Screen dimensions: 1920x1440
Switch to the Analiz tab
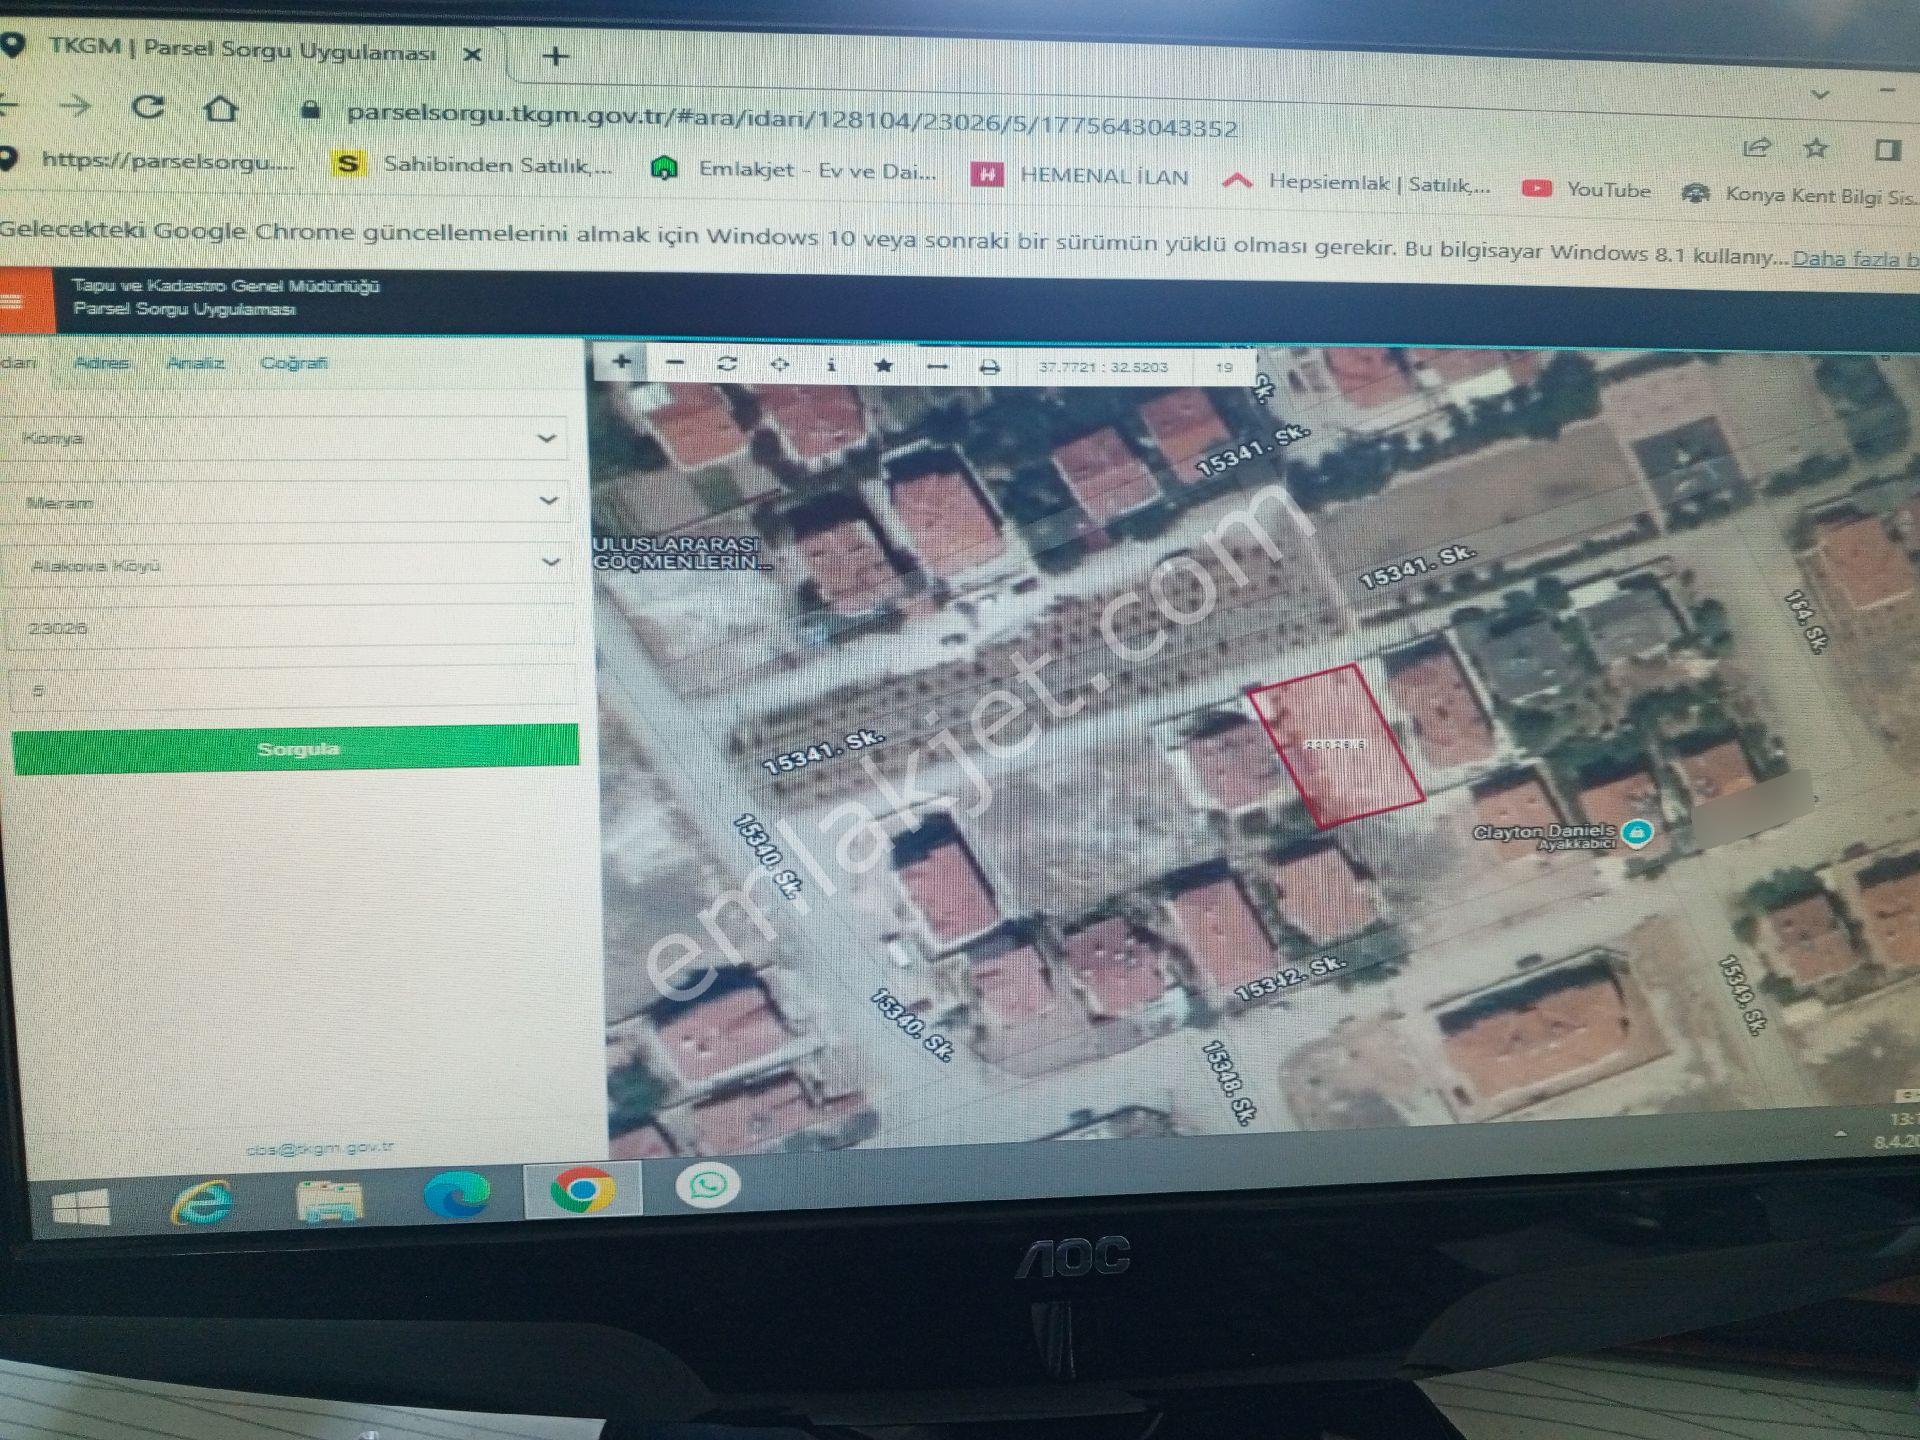tap(195, 362)
